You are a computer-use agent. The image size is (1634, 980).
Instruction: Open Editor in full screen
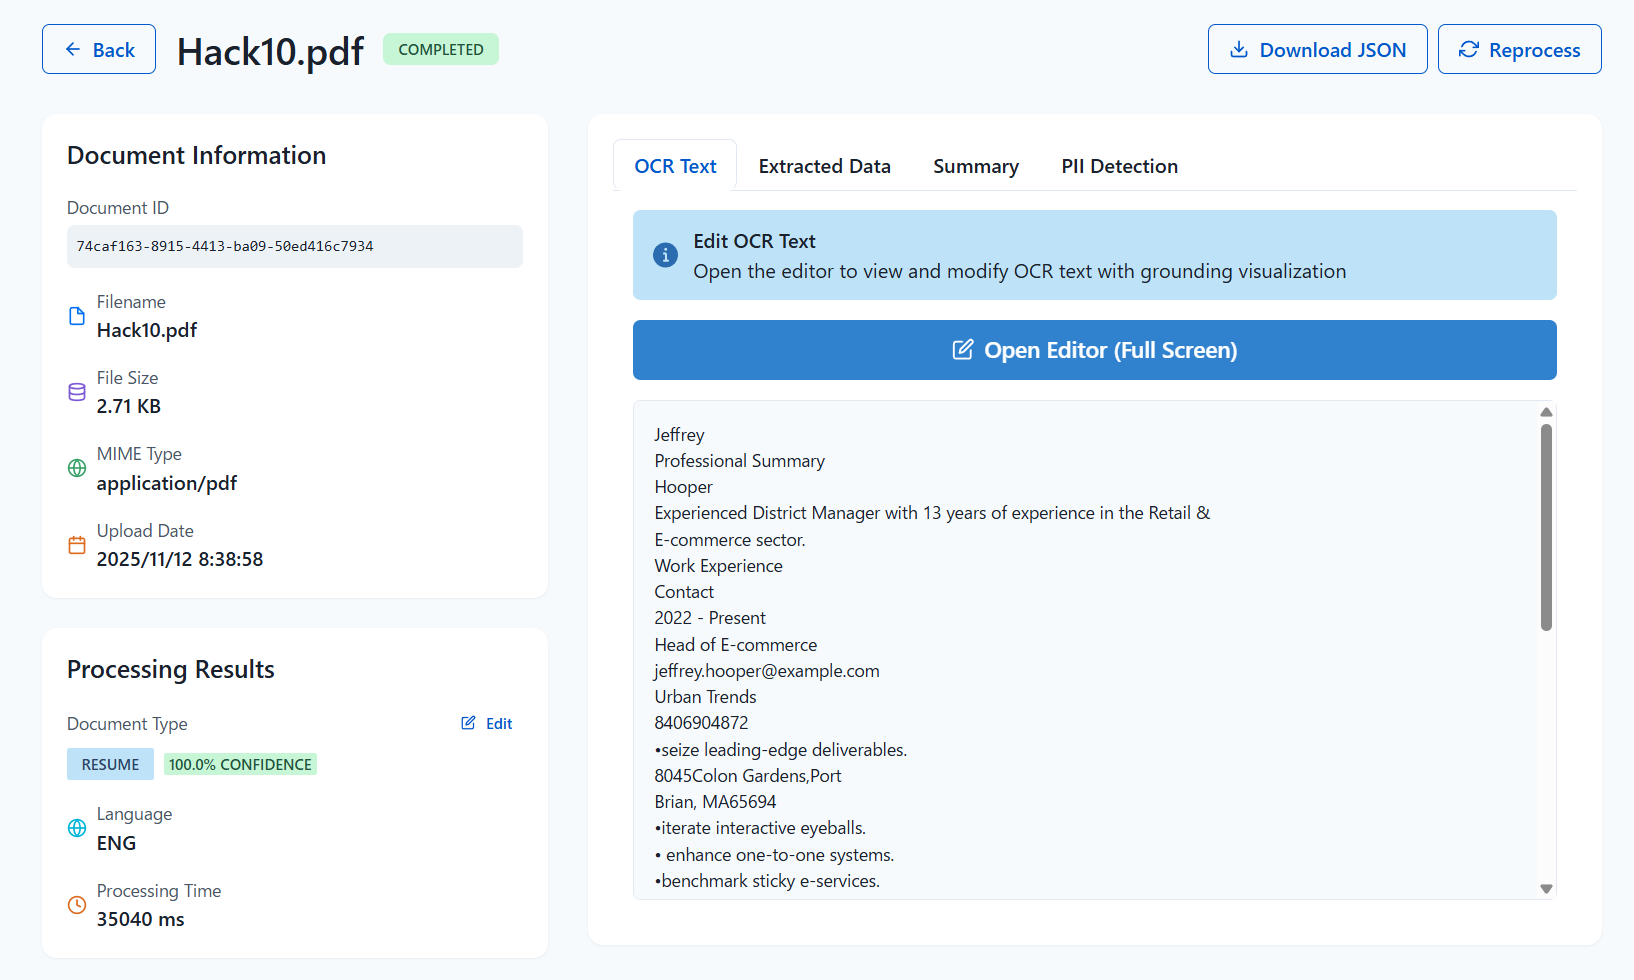1094,350
